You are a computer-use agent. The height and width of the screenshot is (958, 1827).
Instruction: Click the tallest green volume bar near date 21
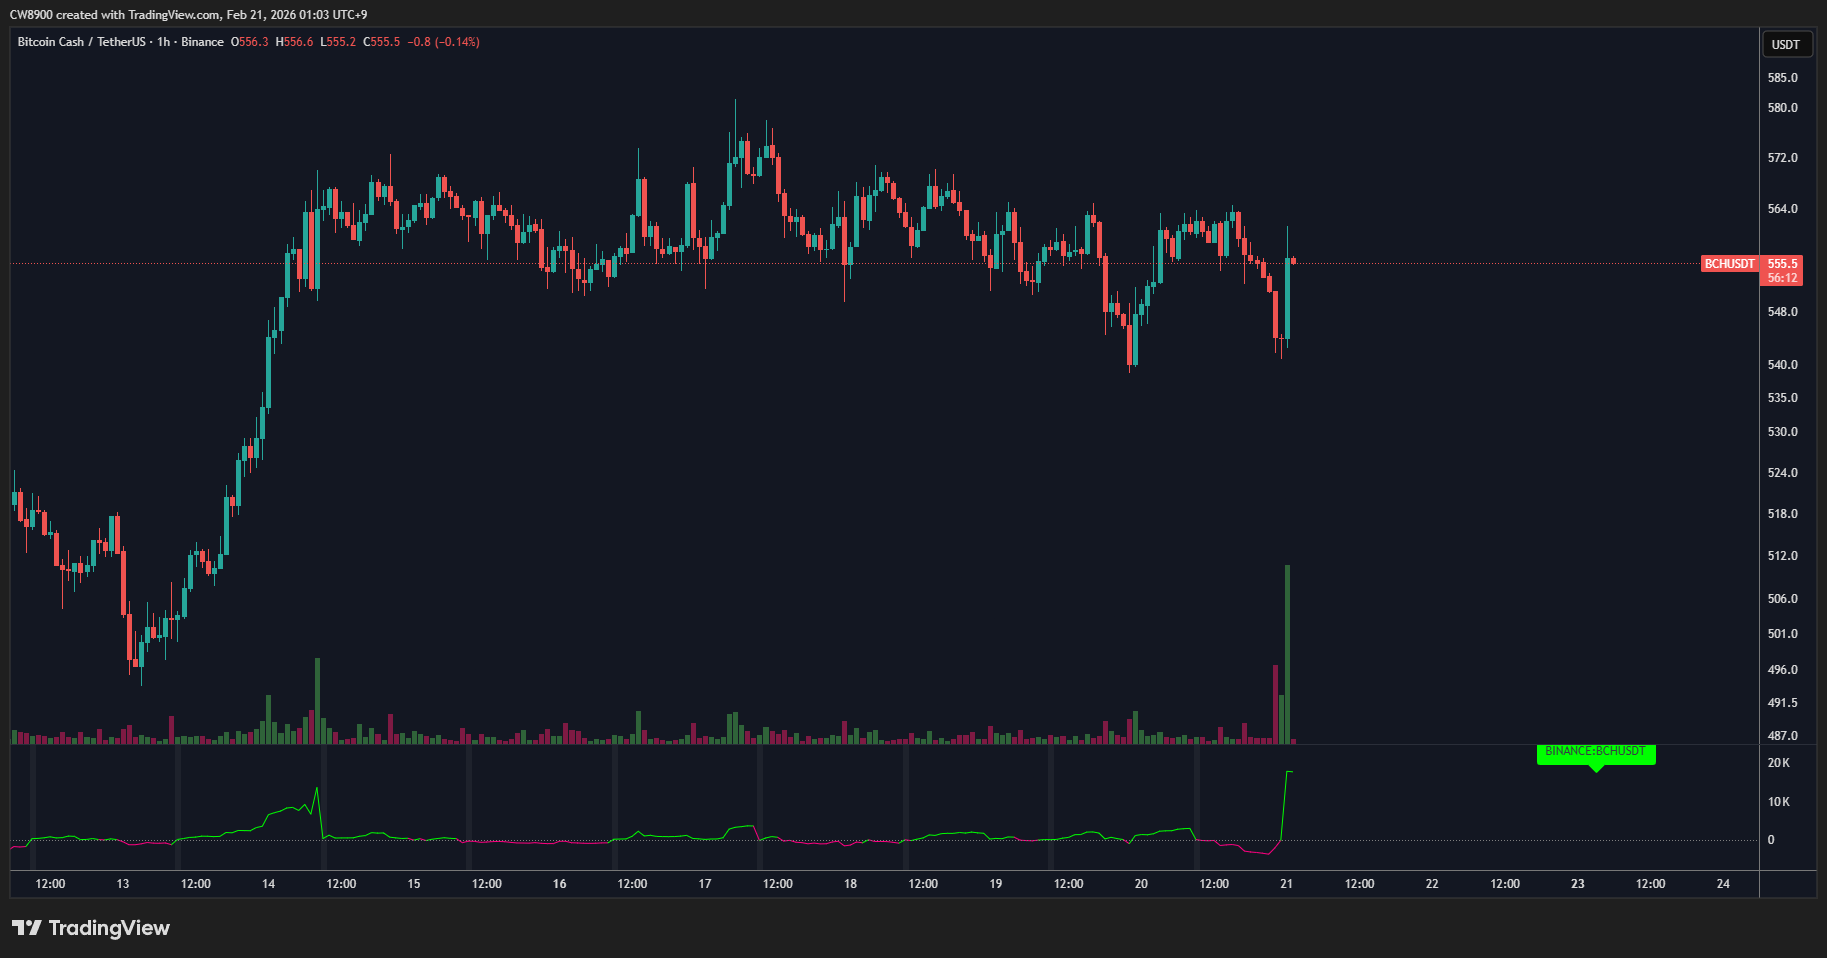click(x=1288, y=655)
